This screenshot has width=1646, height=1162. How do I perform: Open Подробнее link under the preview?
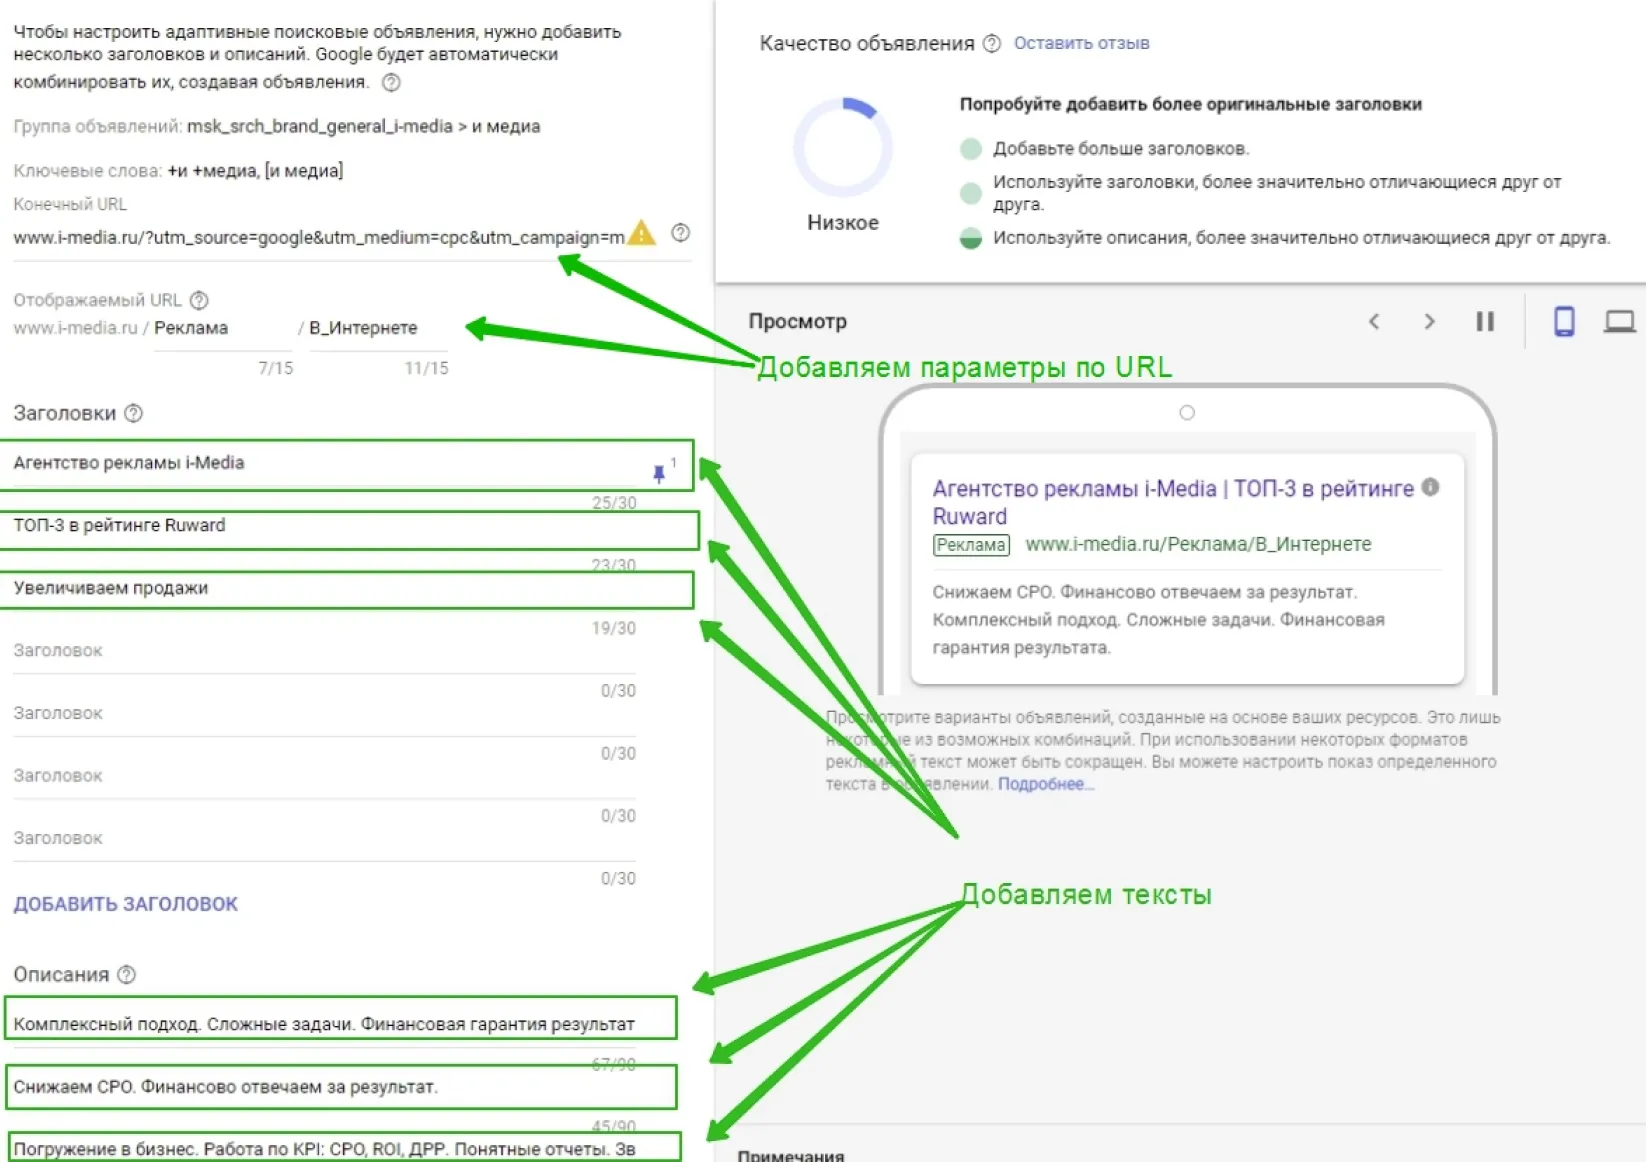[1045, 784]
